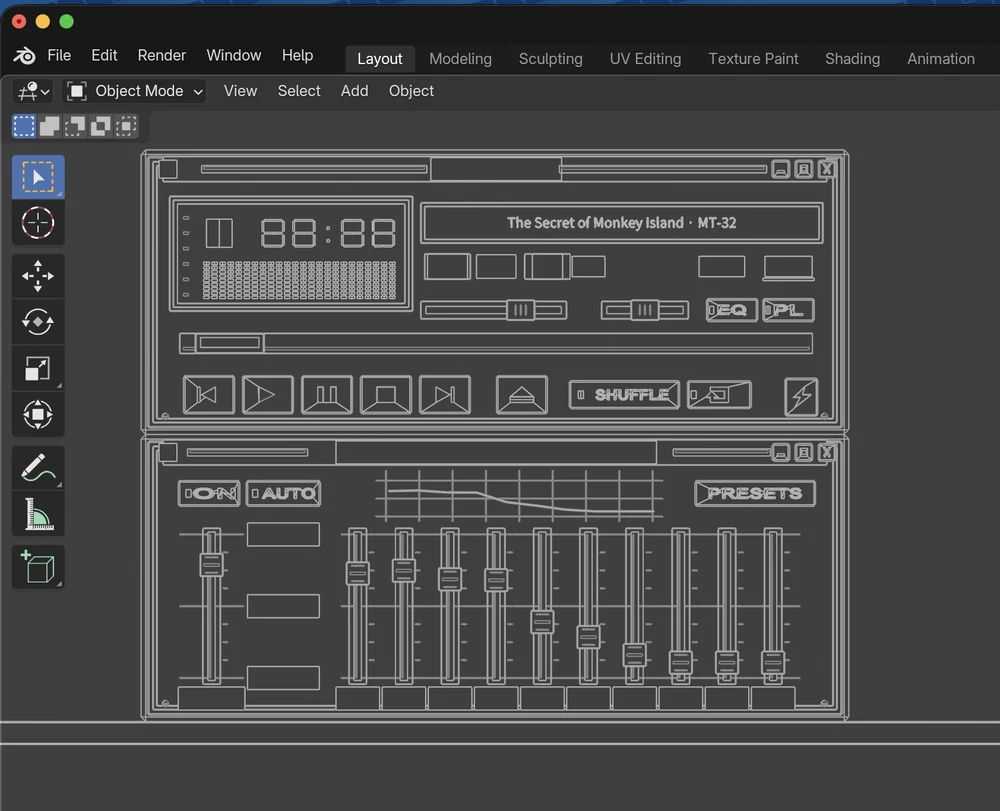Open the viewport Select menu
This screenshot has width=1000, height=811.
299,91
